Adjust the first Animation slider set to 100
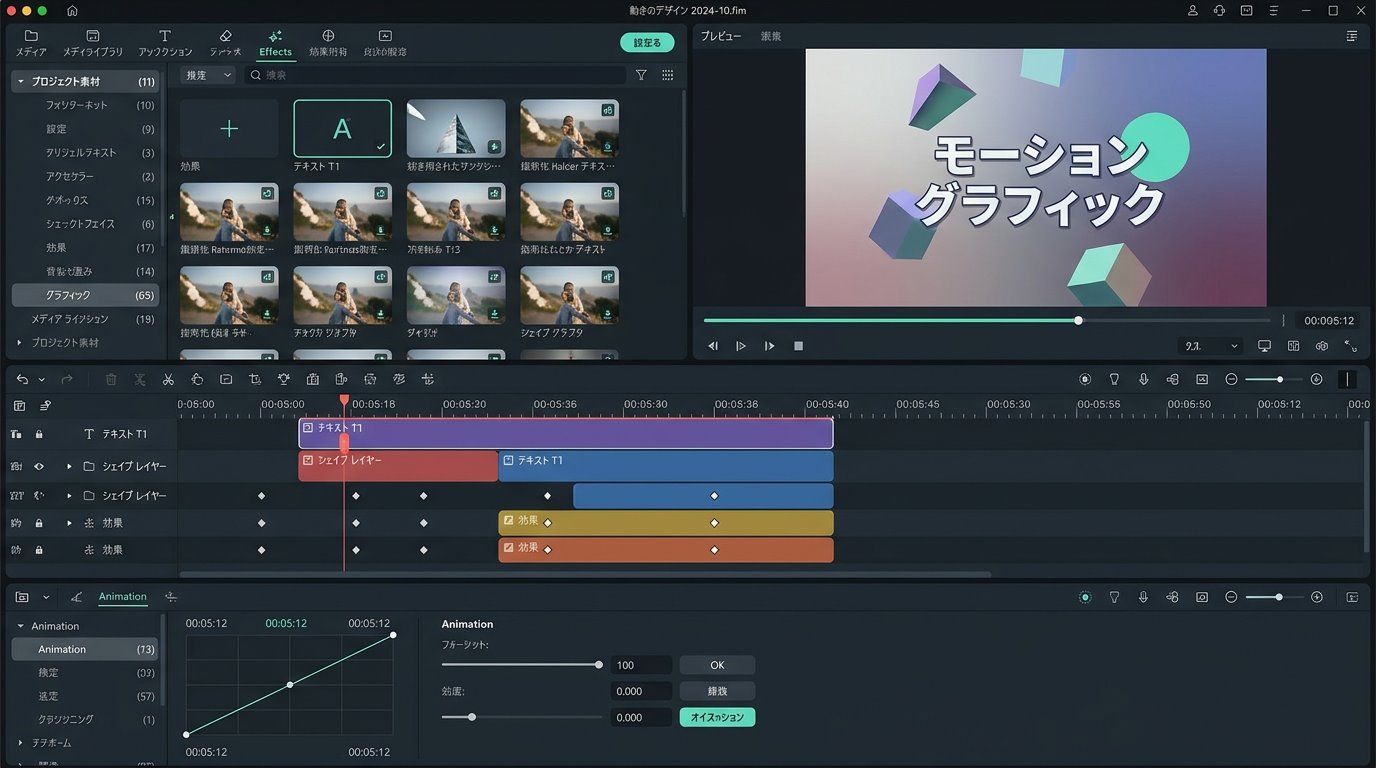 click(520, 665)
